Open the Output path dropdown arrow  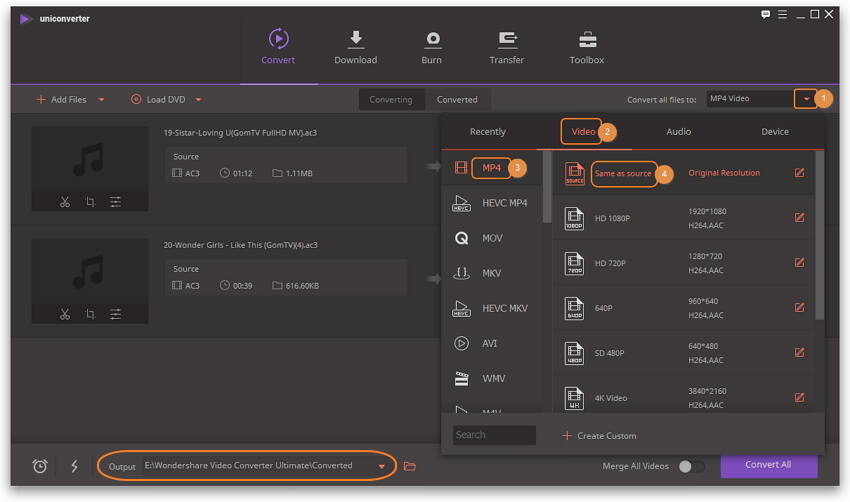coord(382,466)
